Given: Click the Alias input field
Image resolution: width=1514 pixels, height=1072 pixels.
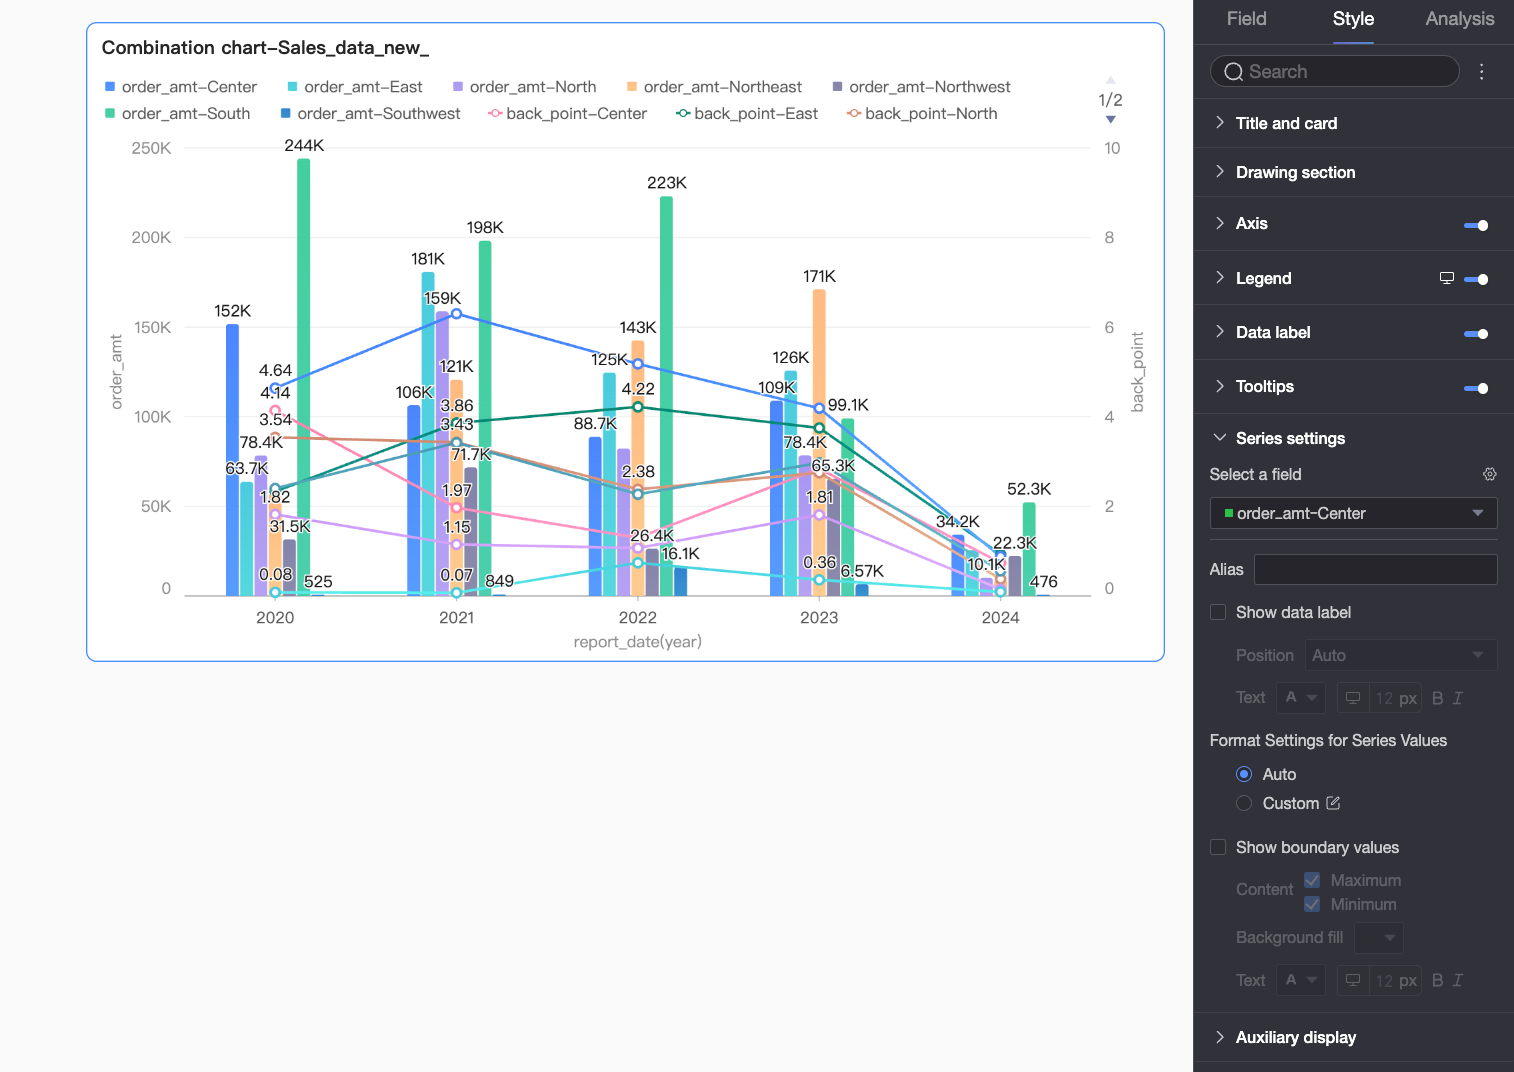Looking at the screenshot, I should pos(1375,569).
